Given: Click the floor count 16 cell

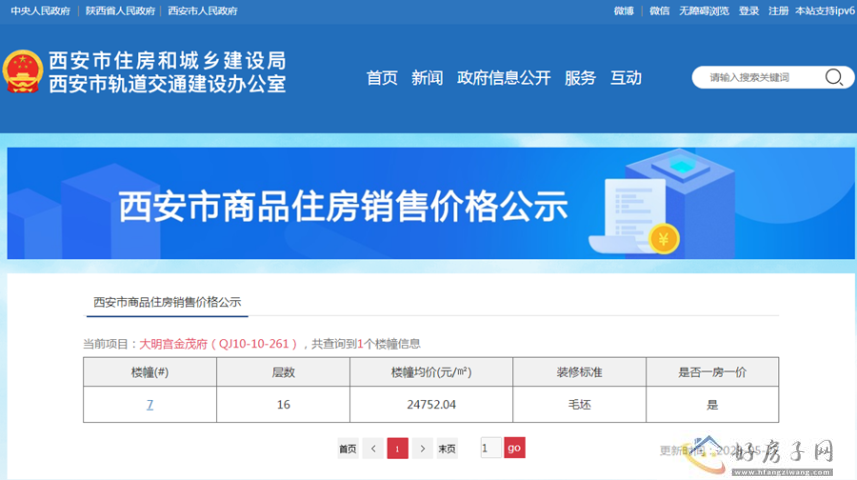Looking at the screenshot, I should point(283,405).
